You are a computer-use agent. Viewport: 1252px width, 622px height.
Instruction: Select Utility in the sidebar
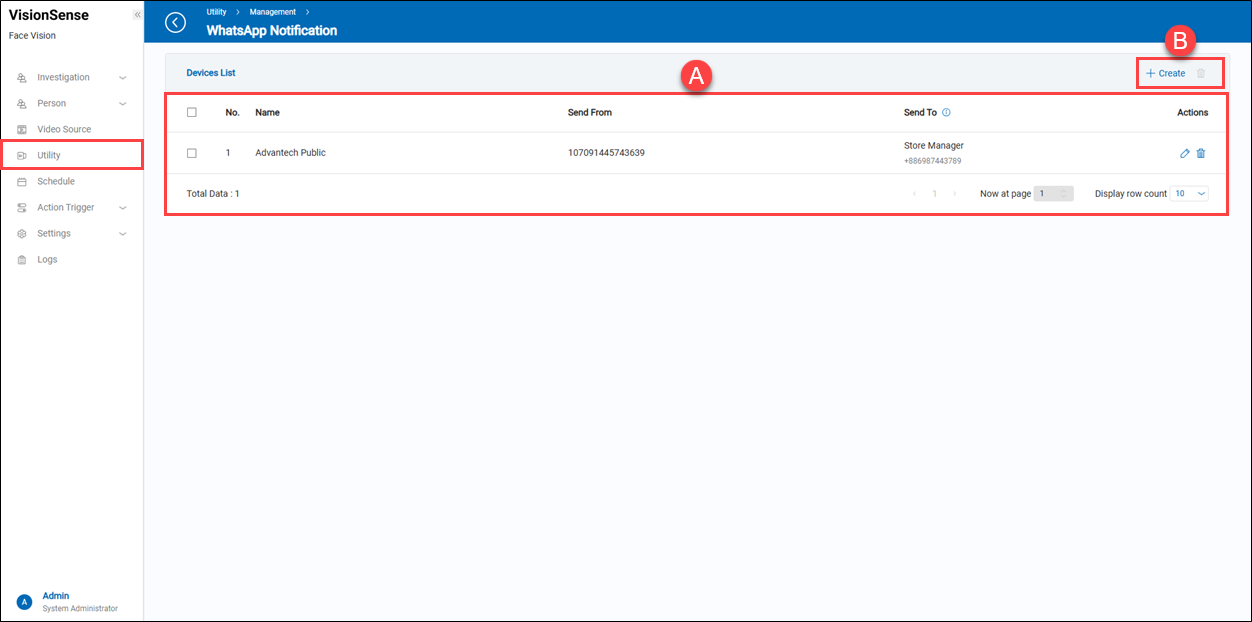[49, 156]
